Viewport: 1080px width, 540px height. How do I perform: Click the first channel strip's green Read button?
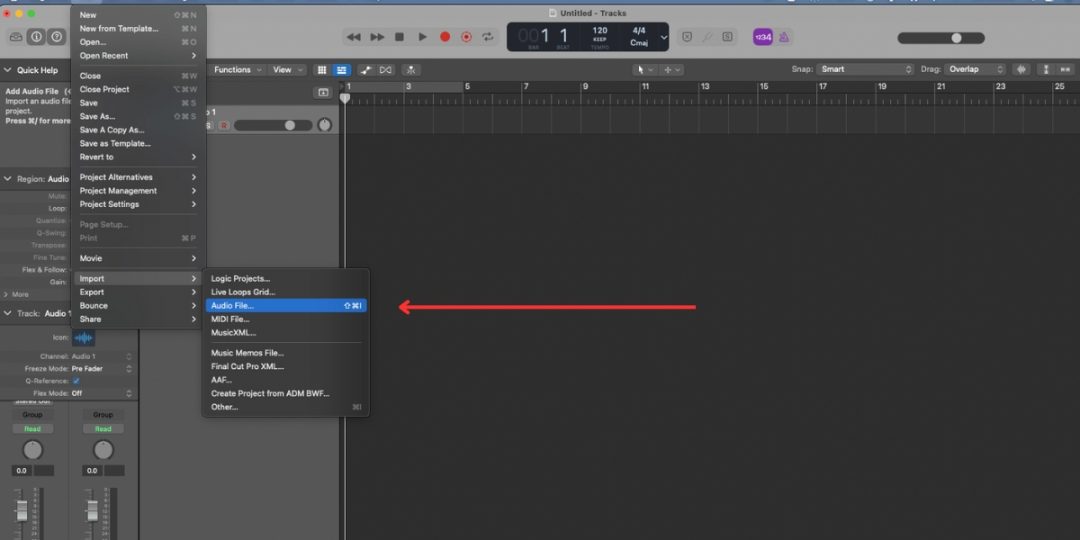click(x=32, y=428)
